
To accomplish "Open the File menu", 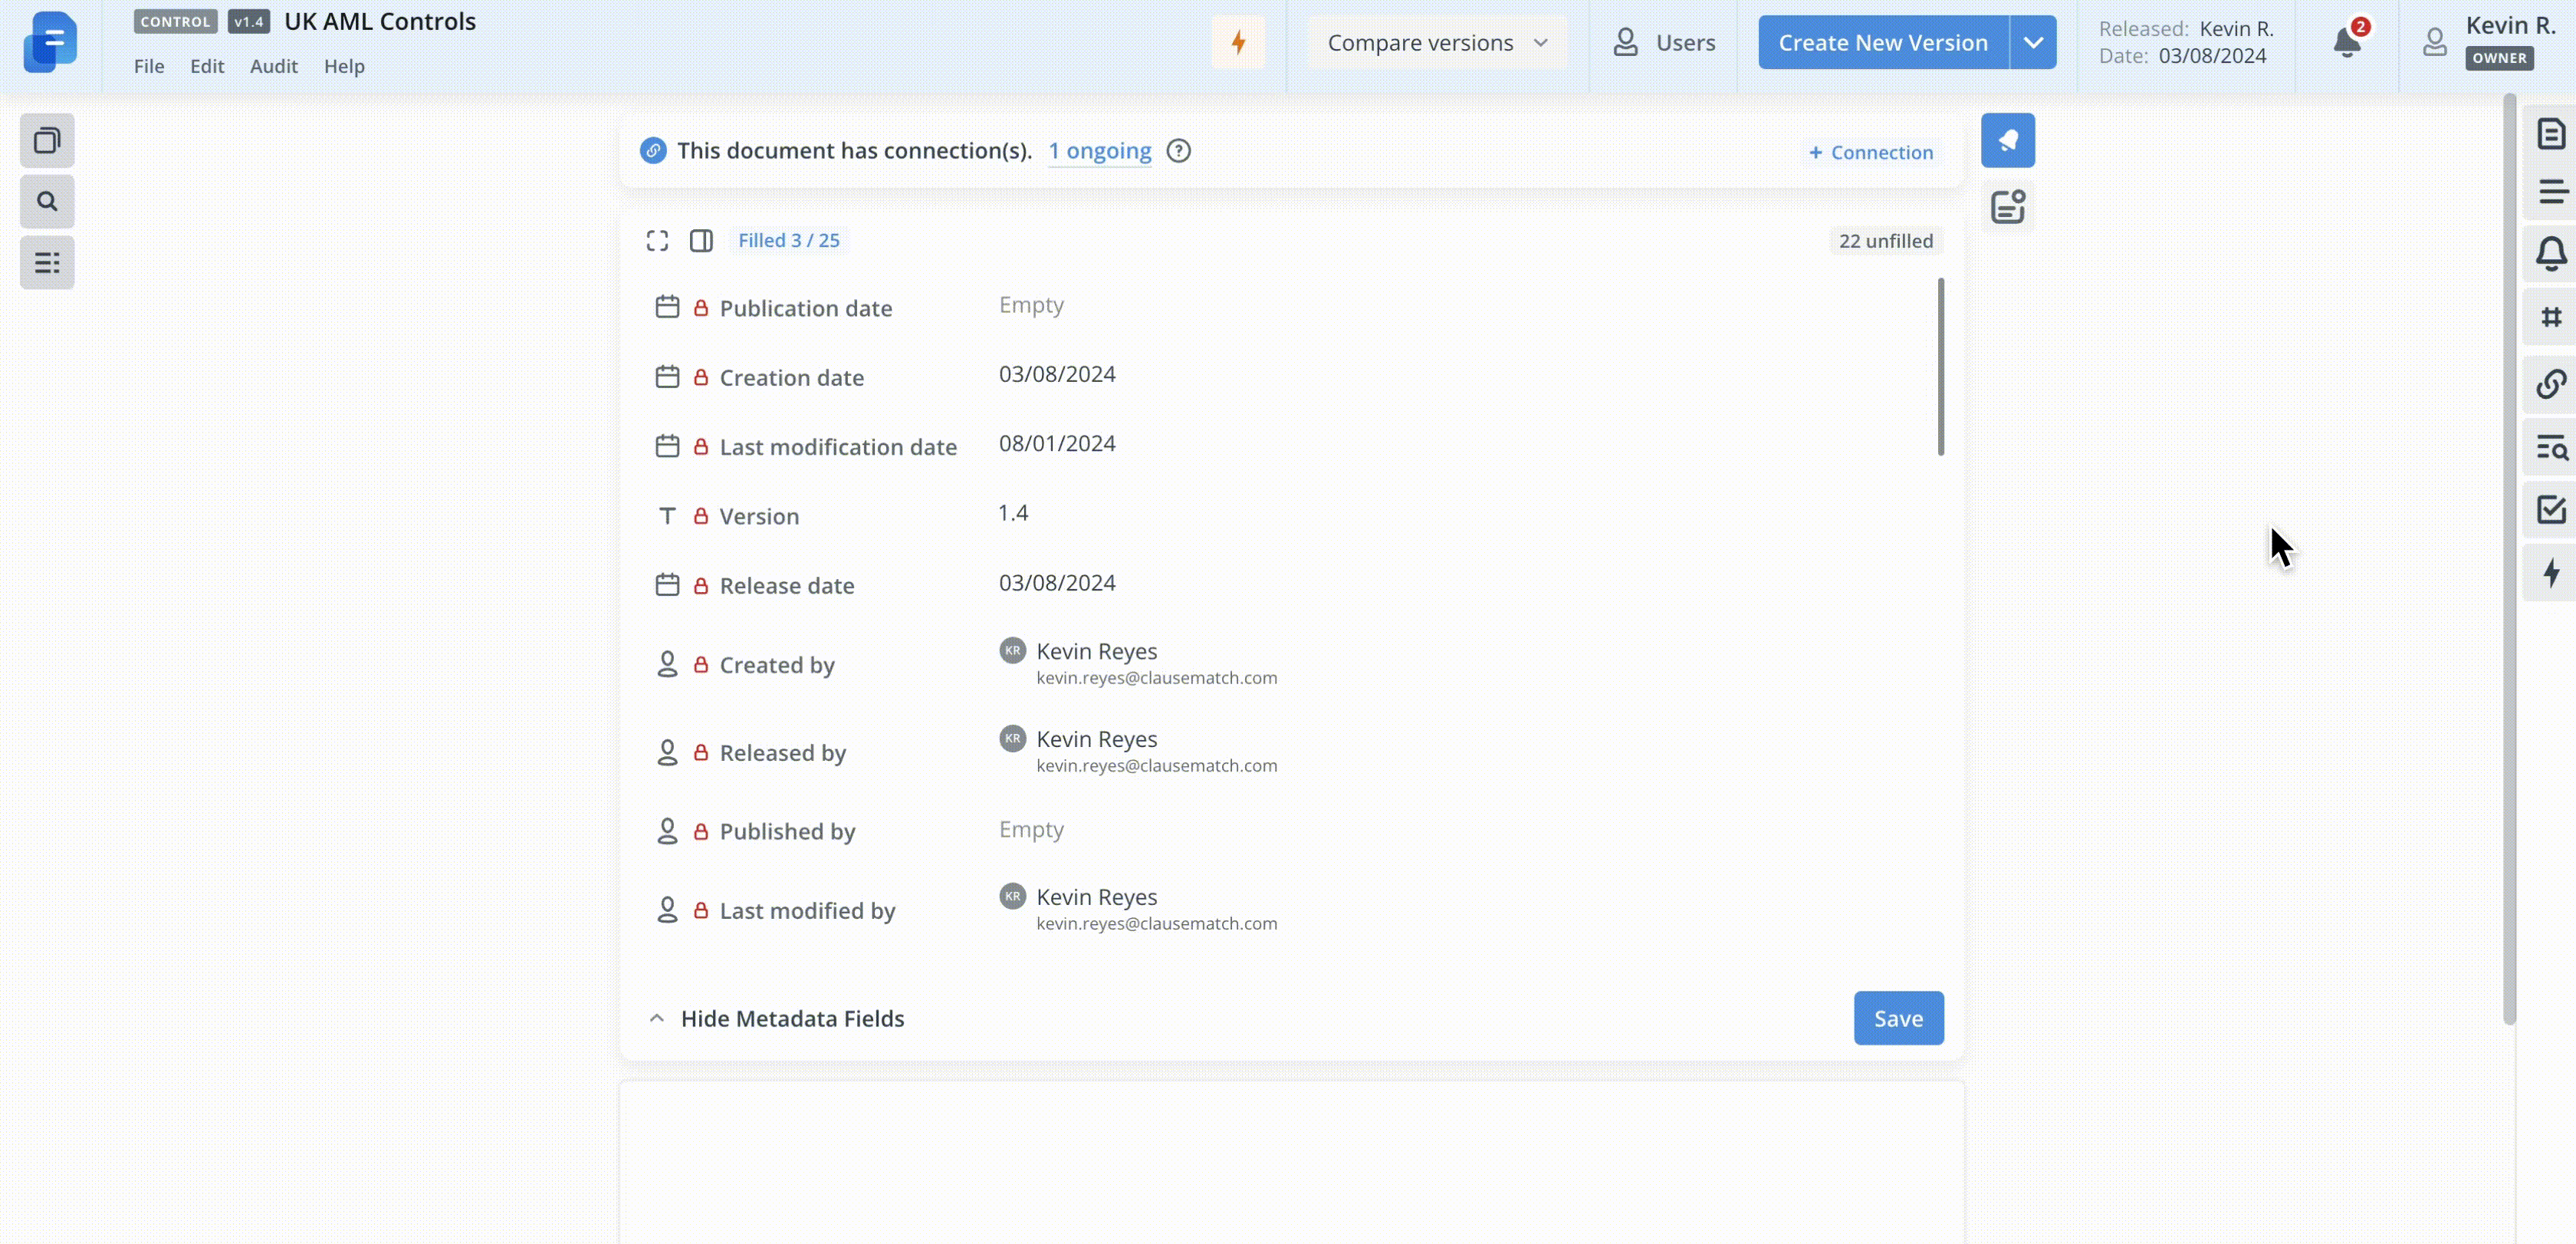I will coord(149,66).
